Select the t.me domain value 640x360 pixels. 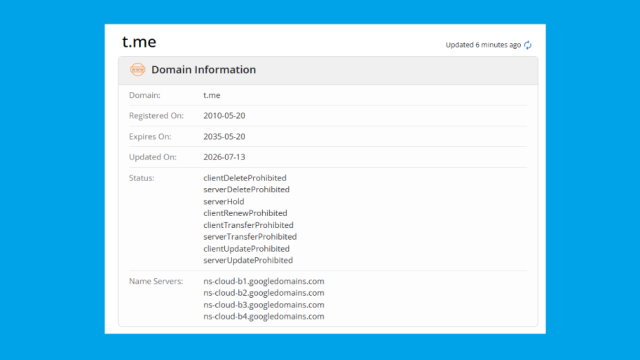tap(212, 95)
